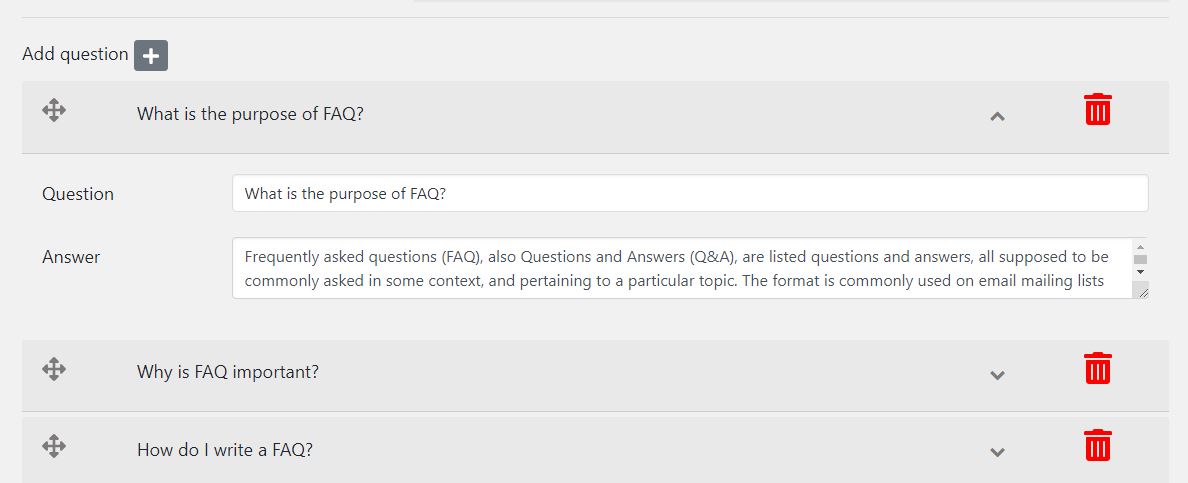Click drag handle for 'Why is FAQ important?'

pos(54,370)
